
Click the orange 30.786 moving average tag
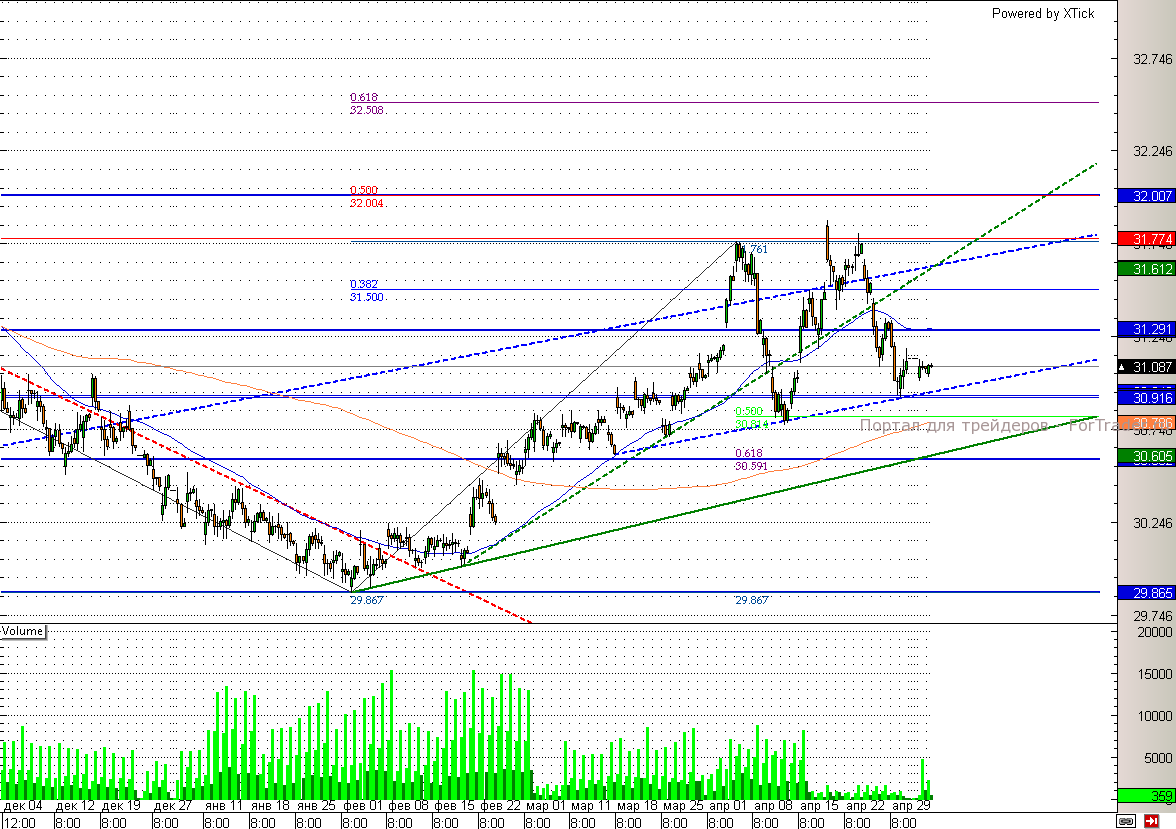tap(1145, 423)
